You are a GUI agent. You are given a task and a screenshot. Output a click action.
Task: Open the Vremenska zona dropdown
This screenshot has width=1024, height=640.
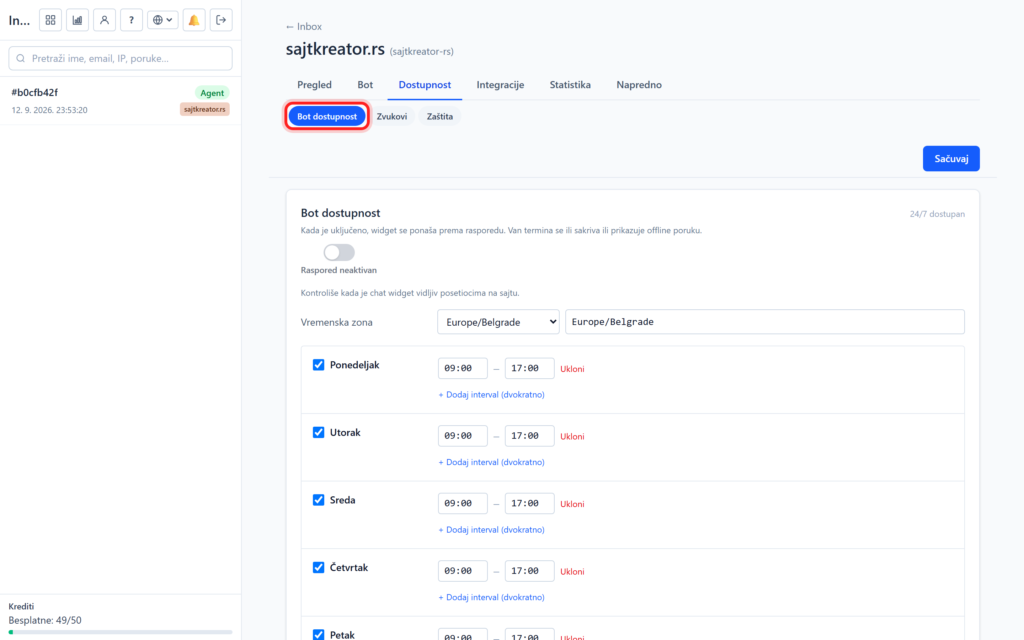pos(498,322)
